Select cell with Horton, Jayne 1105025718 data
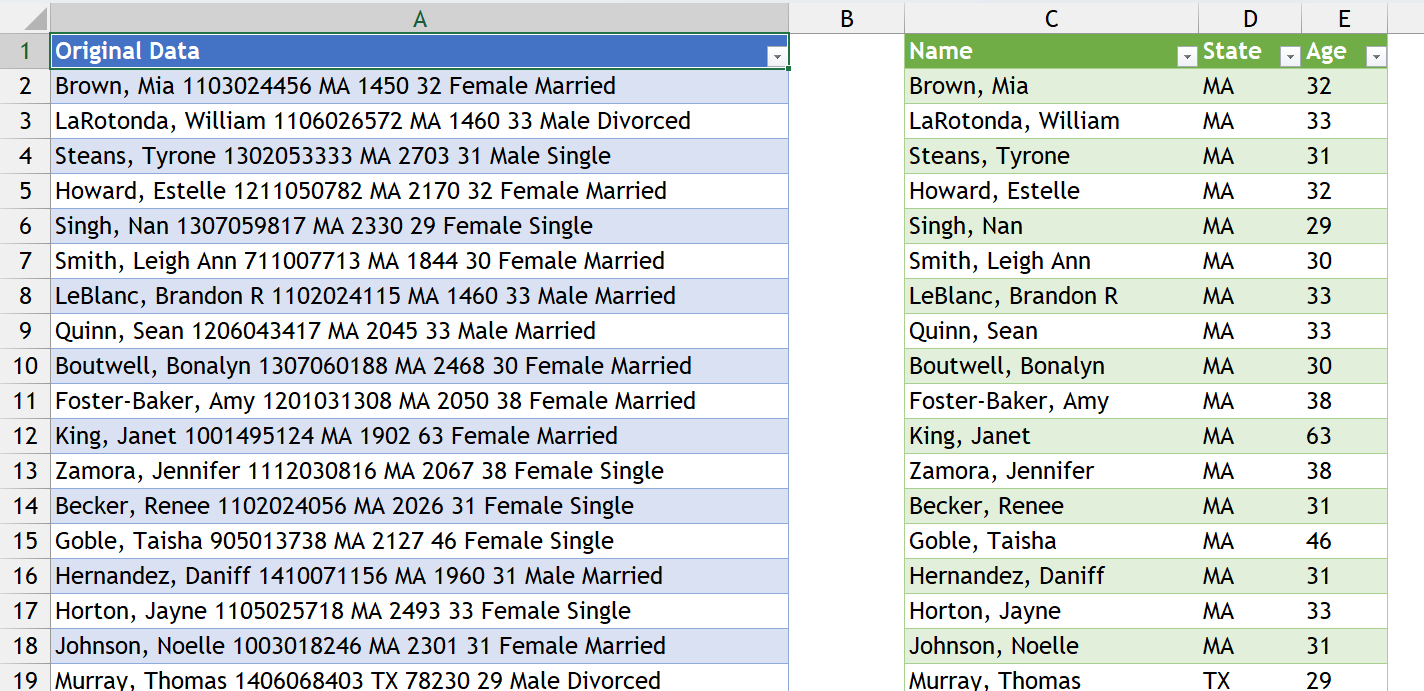Image resolution: width=1424 pixels, height=691 pixels. (x=419, y=611)
